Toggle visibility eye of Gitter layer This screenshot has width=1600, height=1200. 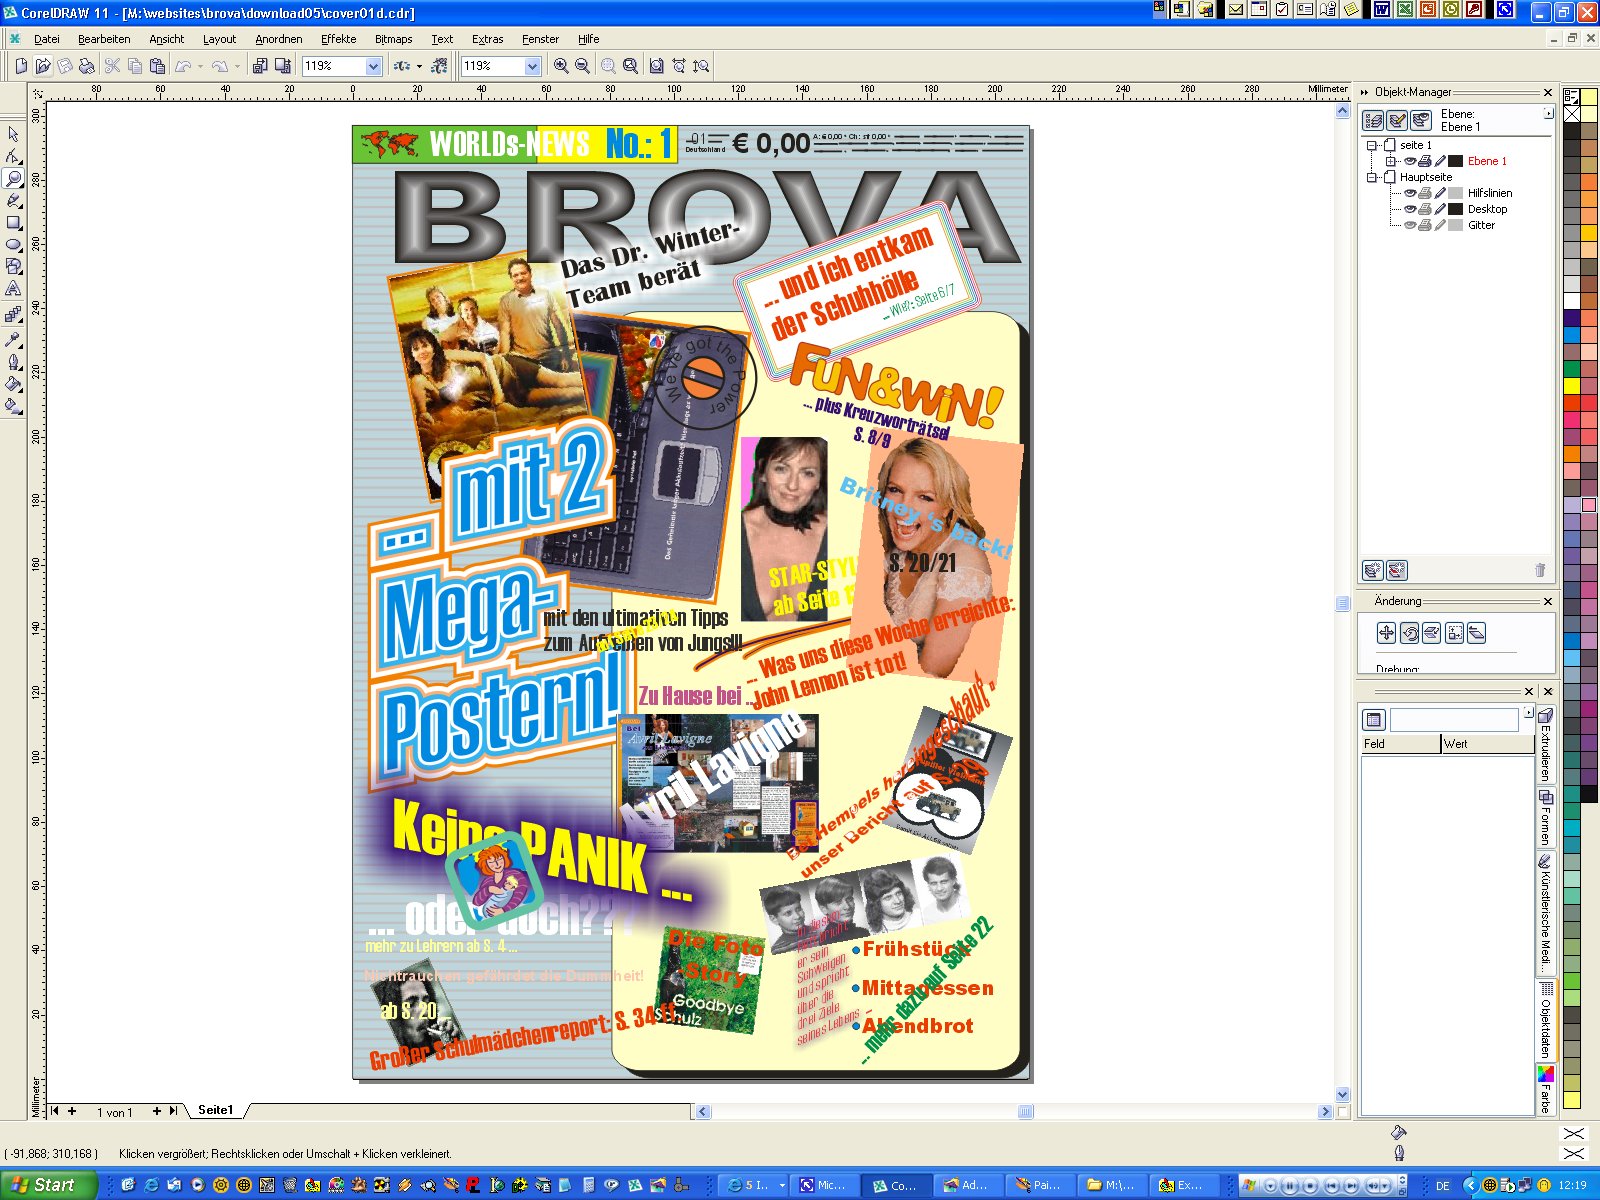(1410, 225)
